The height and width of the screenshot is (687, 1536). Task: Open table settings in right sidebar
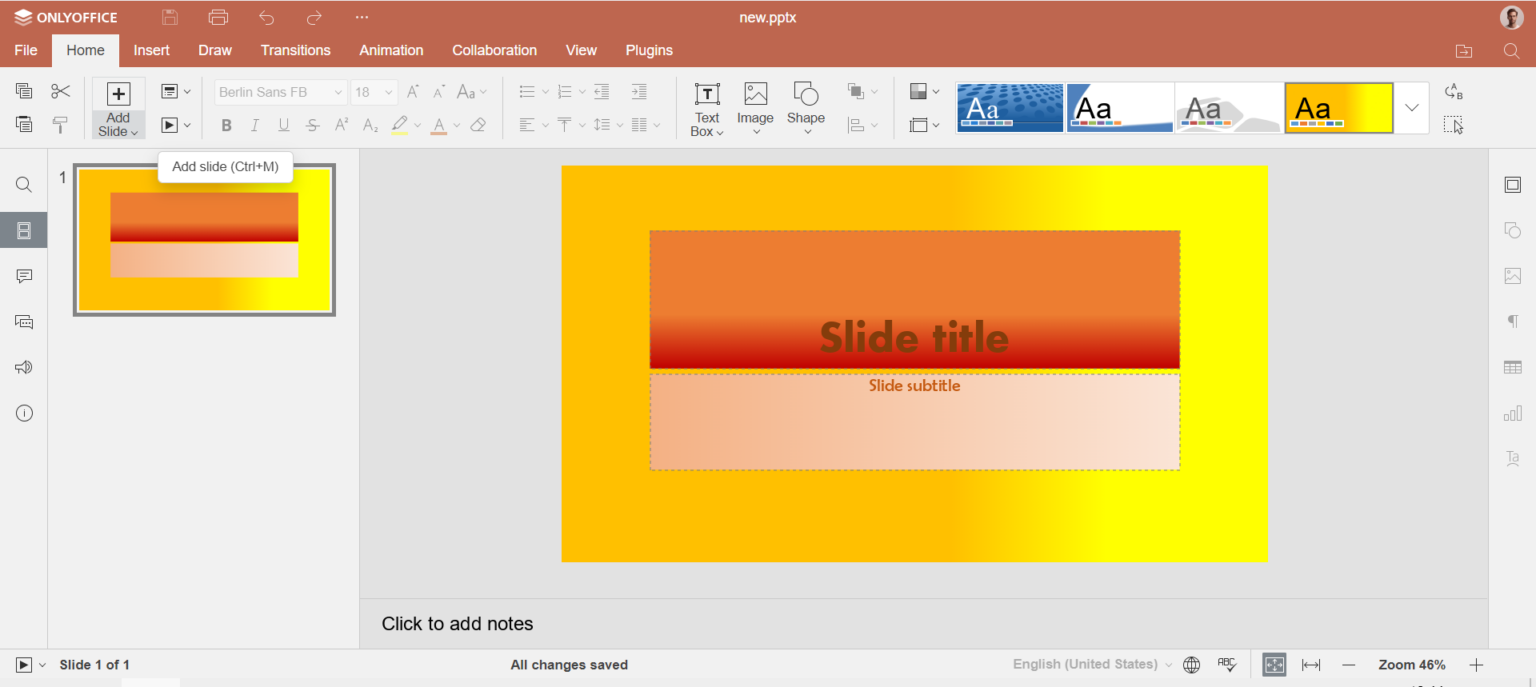(1512, 367)
